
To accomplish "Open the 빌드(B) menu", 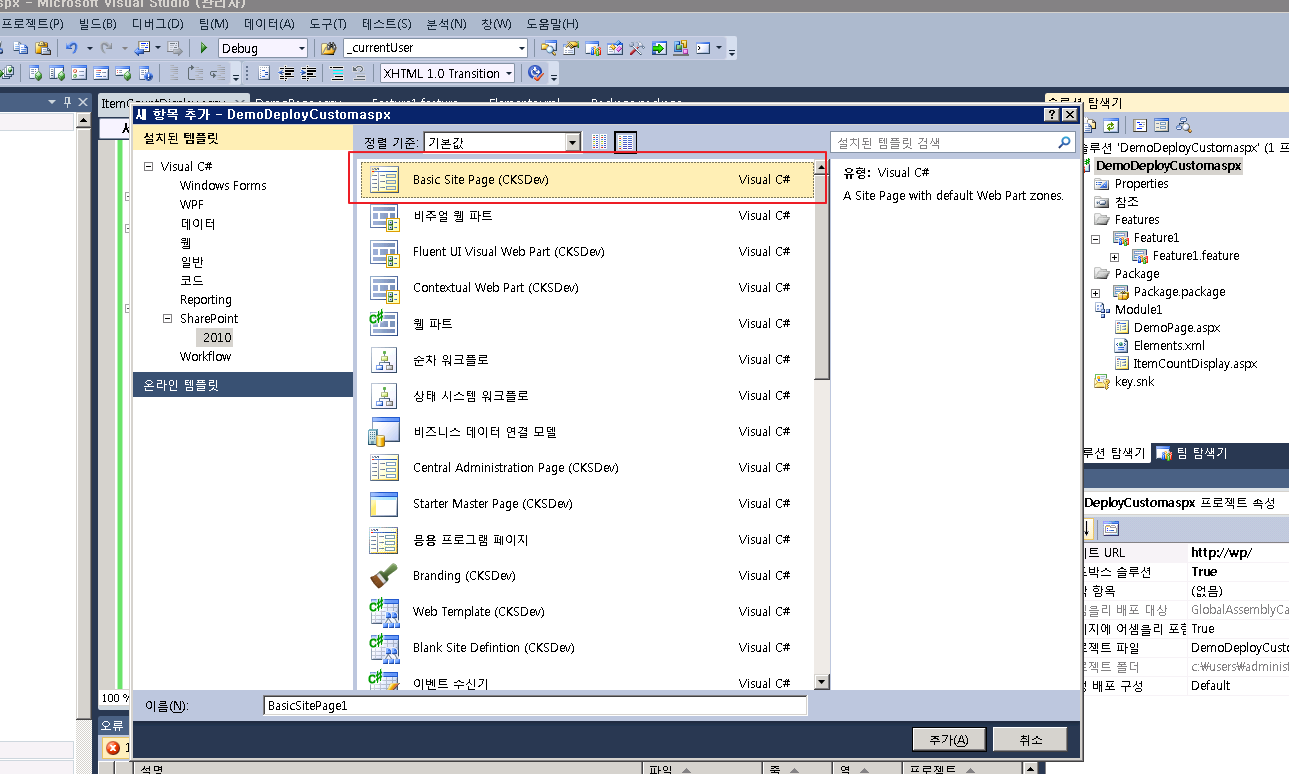I will click(x=97, y=23).
